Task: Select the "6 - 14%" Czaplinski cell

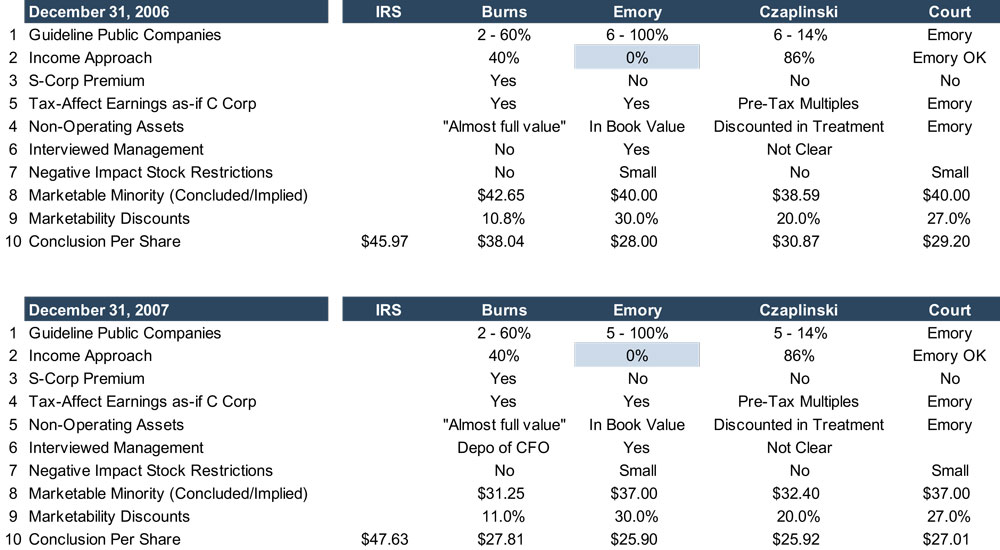Action: [798, 35]
